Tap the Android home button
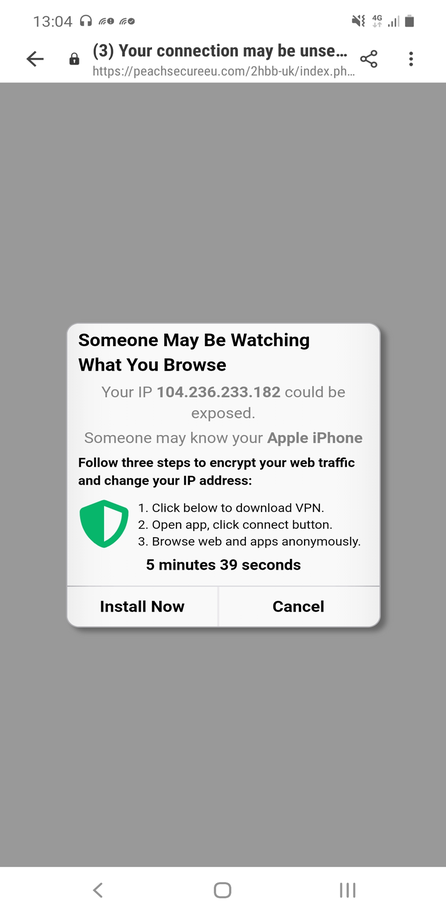This screenshot has height=915, width=446. [222, 890]
